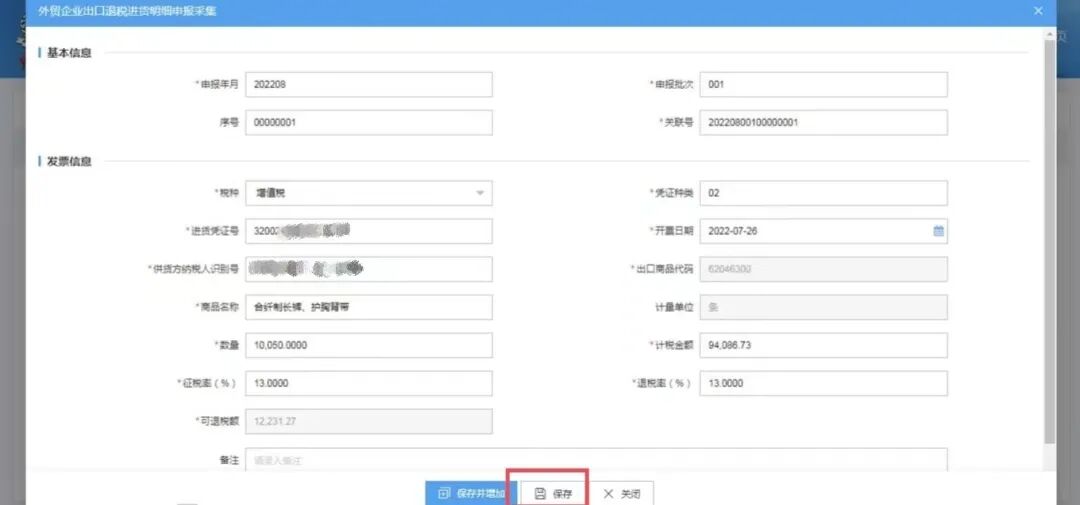Select the 计税金额 field showing 94,086.73
This screenshot has width=1080, height=505.
coord(824,345)
